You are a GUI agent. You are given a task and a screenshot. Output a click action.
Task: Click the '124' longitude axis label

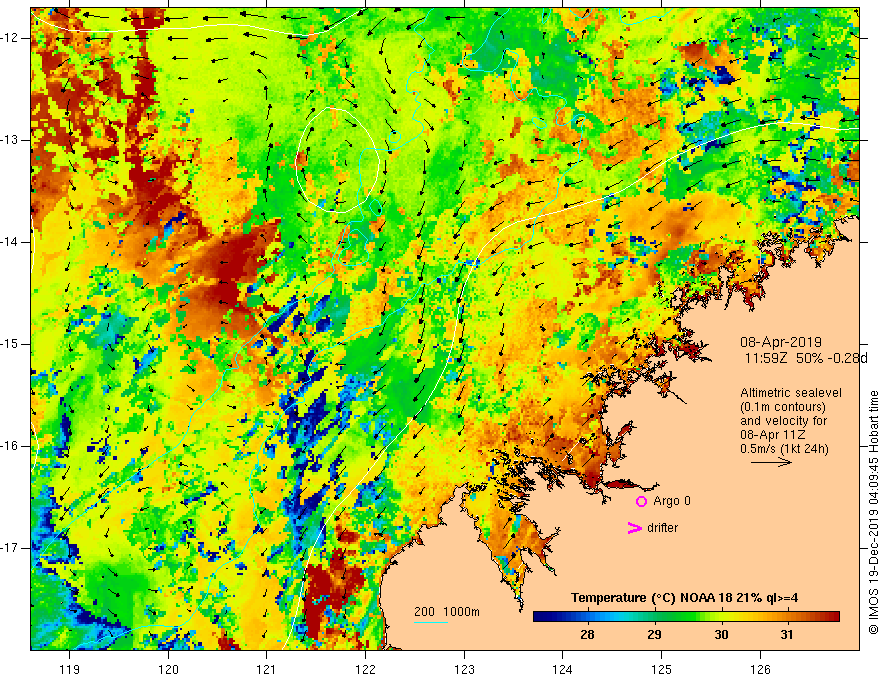pyautogui.click(x=563, y=669)
